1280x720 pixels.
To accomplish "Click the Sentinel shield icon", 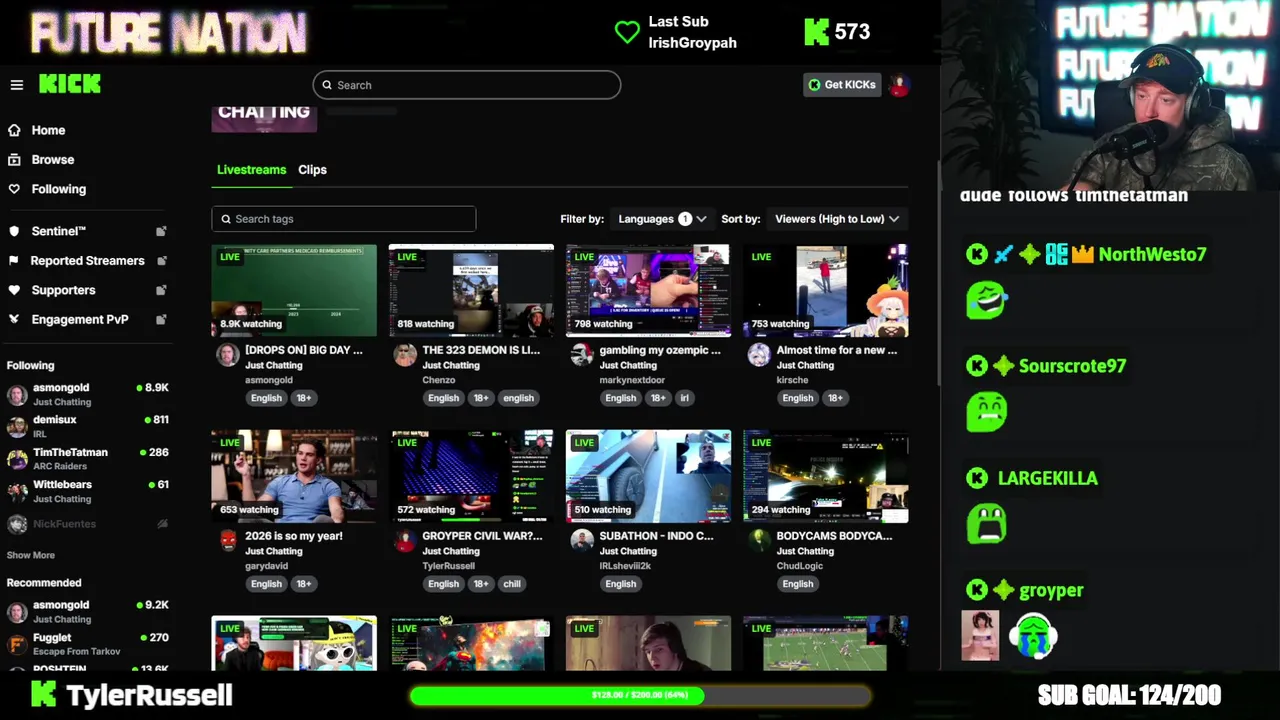I will pos(14,231).
